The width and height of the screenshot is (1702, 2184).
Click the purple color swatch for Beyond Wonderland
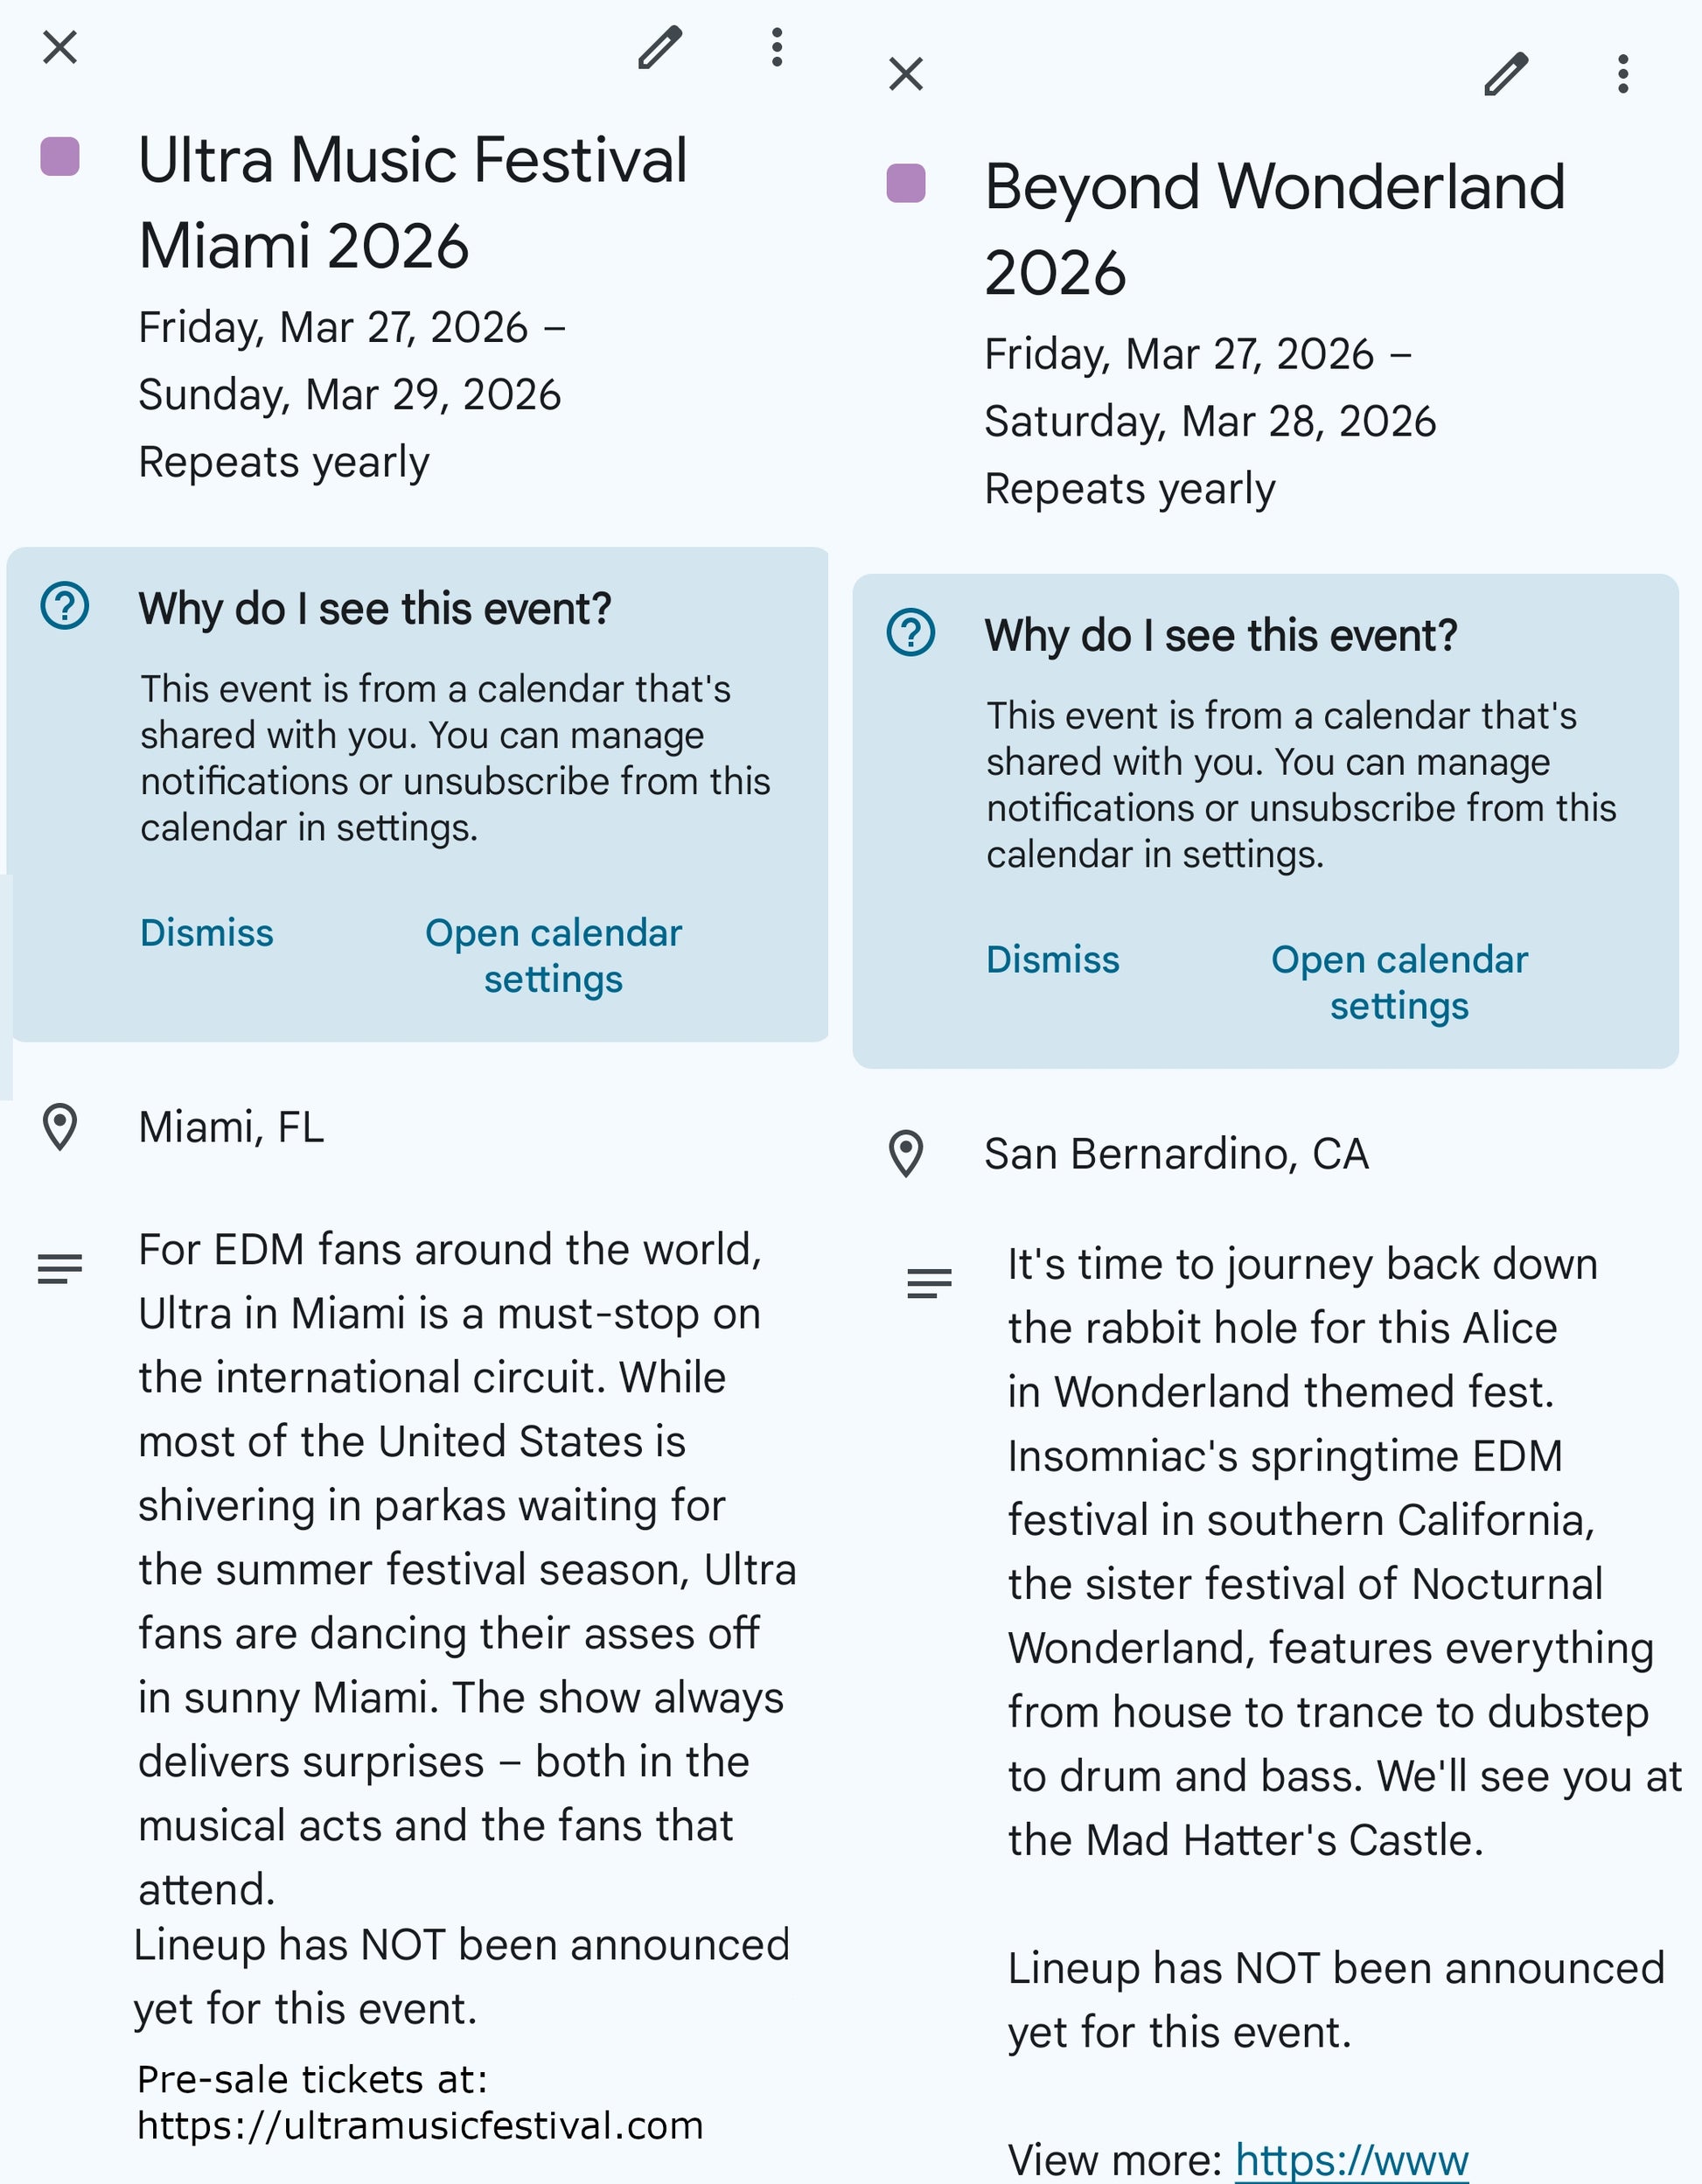point(906,184)
